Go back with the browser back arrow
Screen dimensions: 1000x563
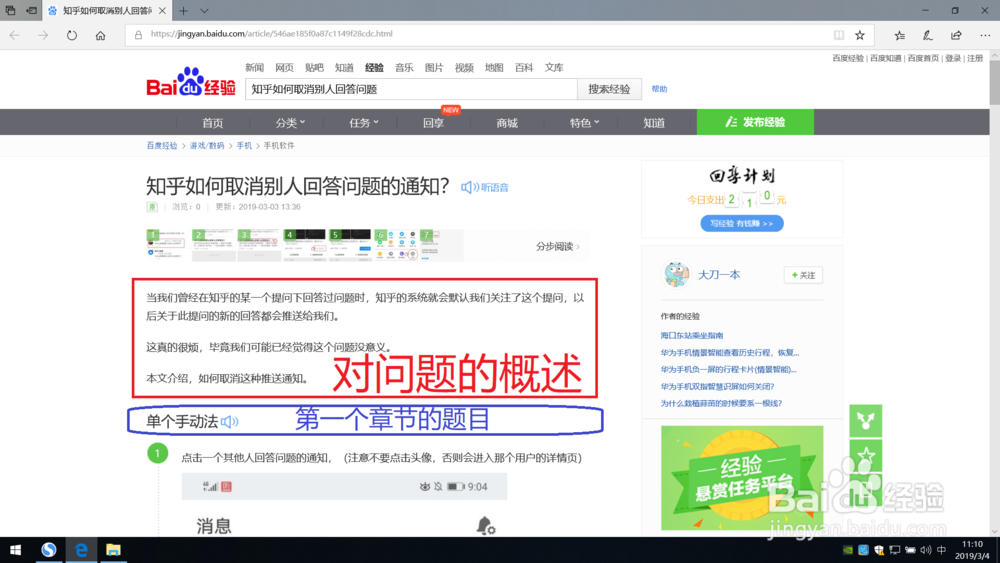tap(15, 35)
